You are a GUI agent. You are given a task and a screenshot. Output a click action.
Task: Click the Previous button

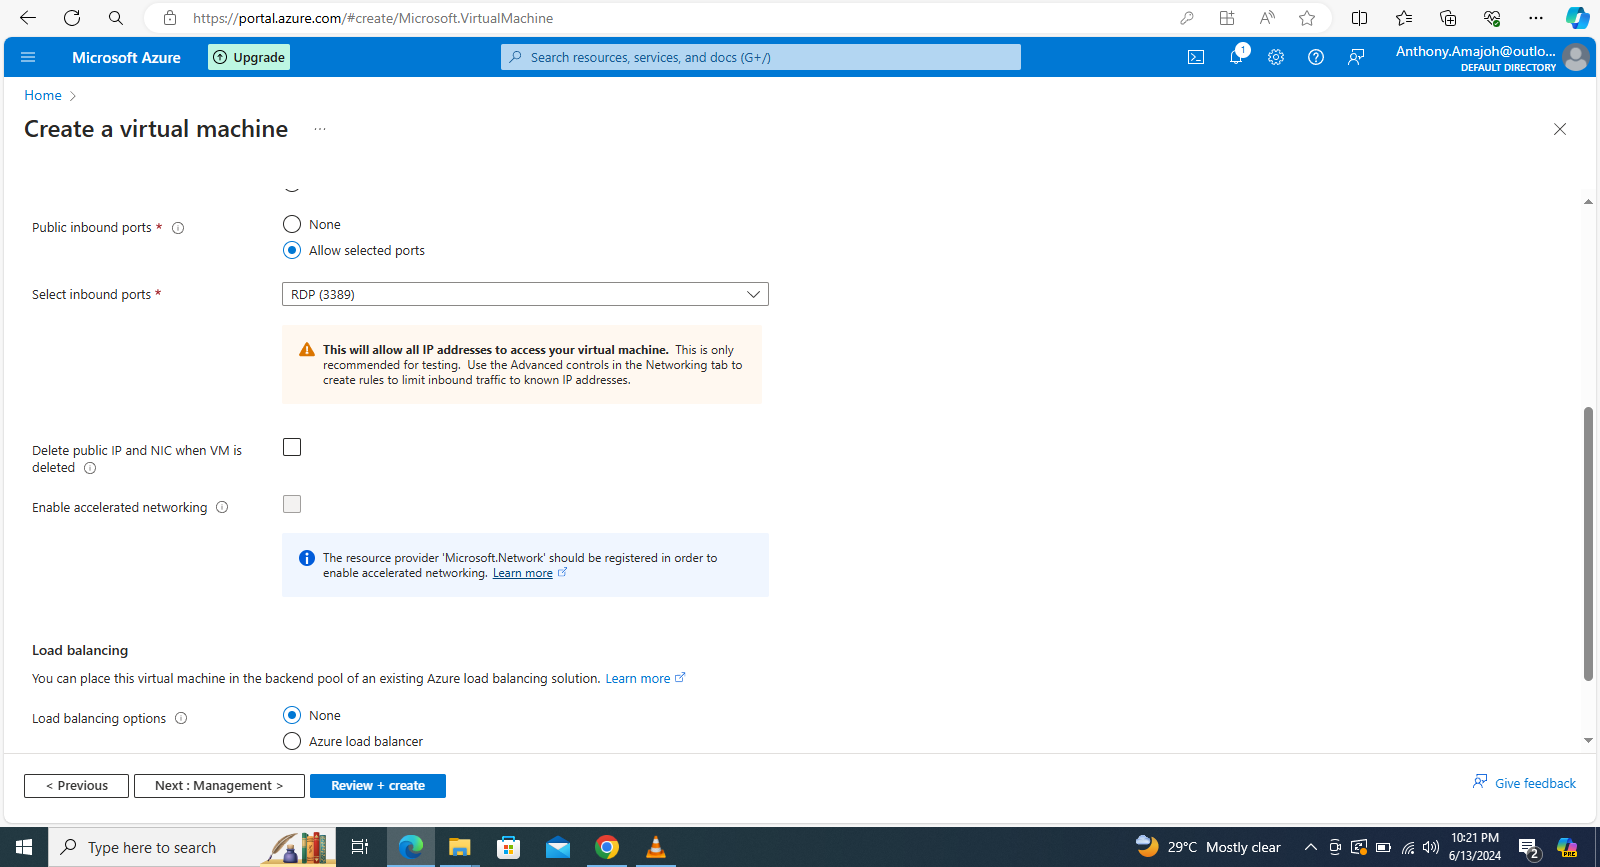coord(76,786)
